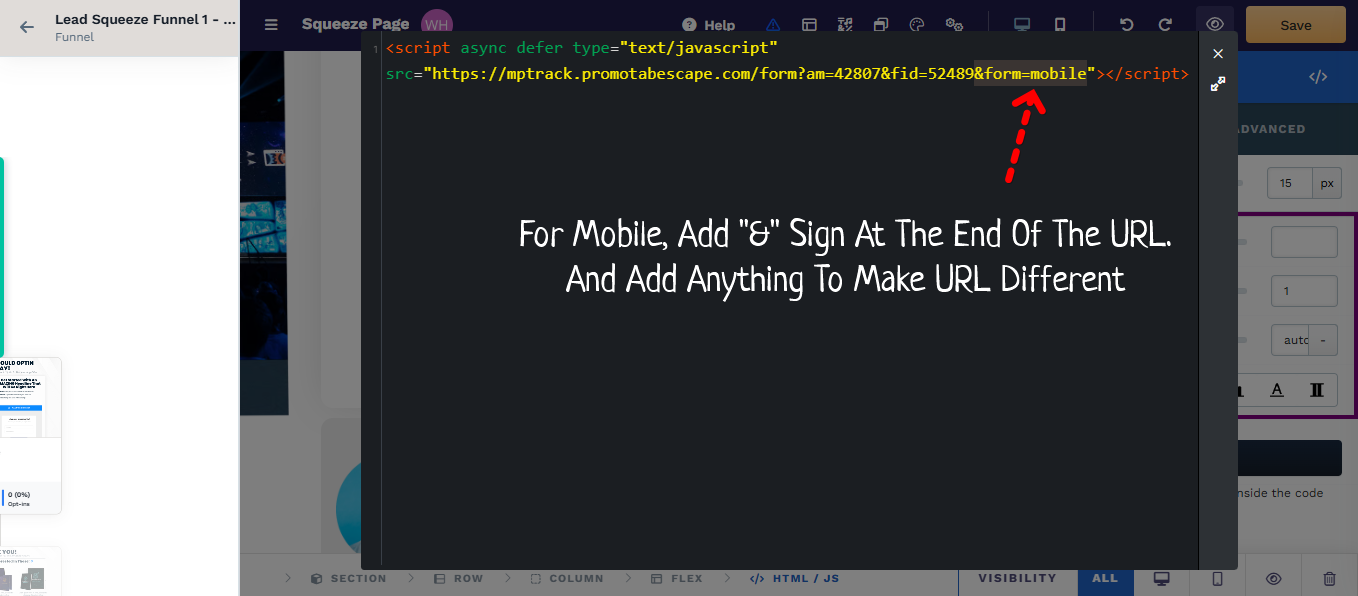Click the redo arrow icon
The width and height of the screenshot is (1358, 596).
[1165, 25]
